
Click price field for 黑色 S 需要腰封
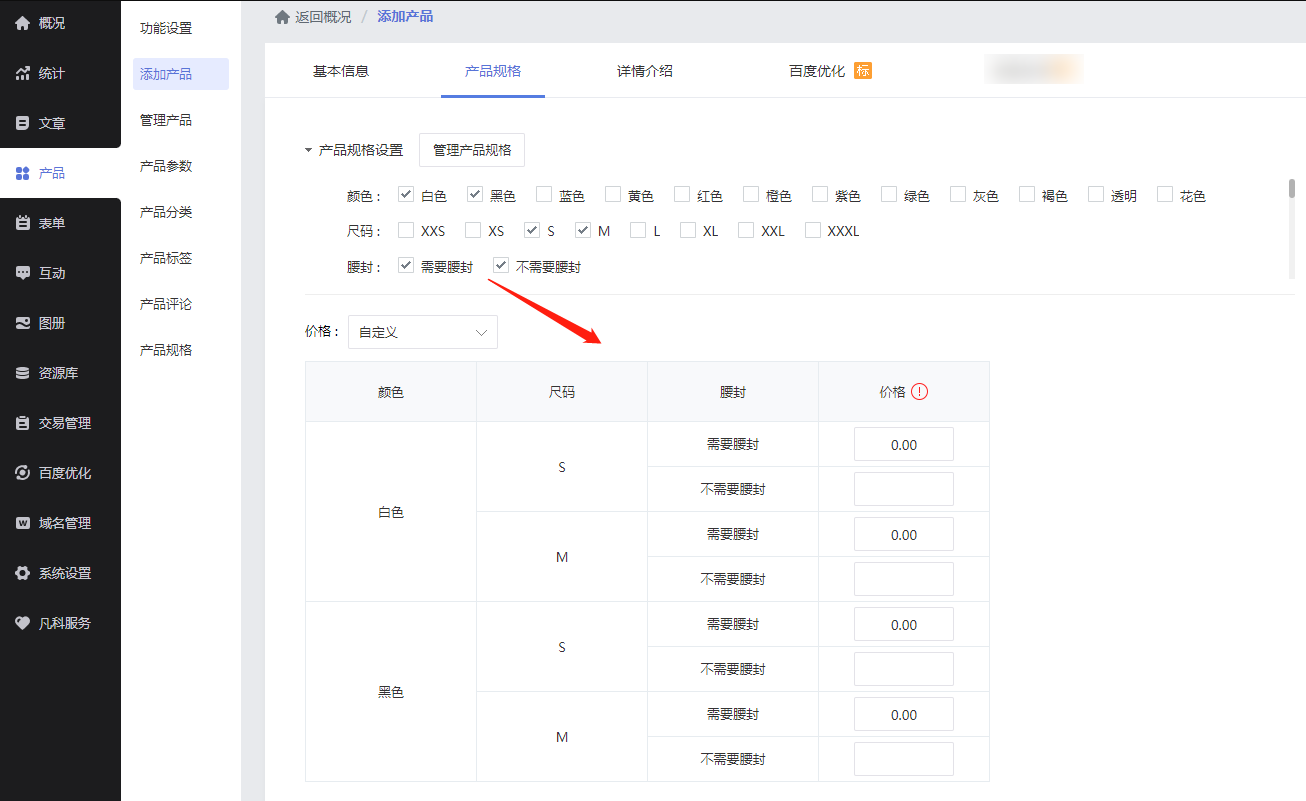(904, 625)
